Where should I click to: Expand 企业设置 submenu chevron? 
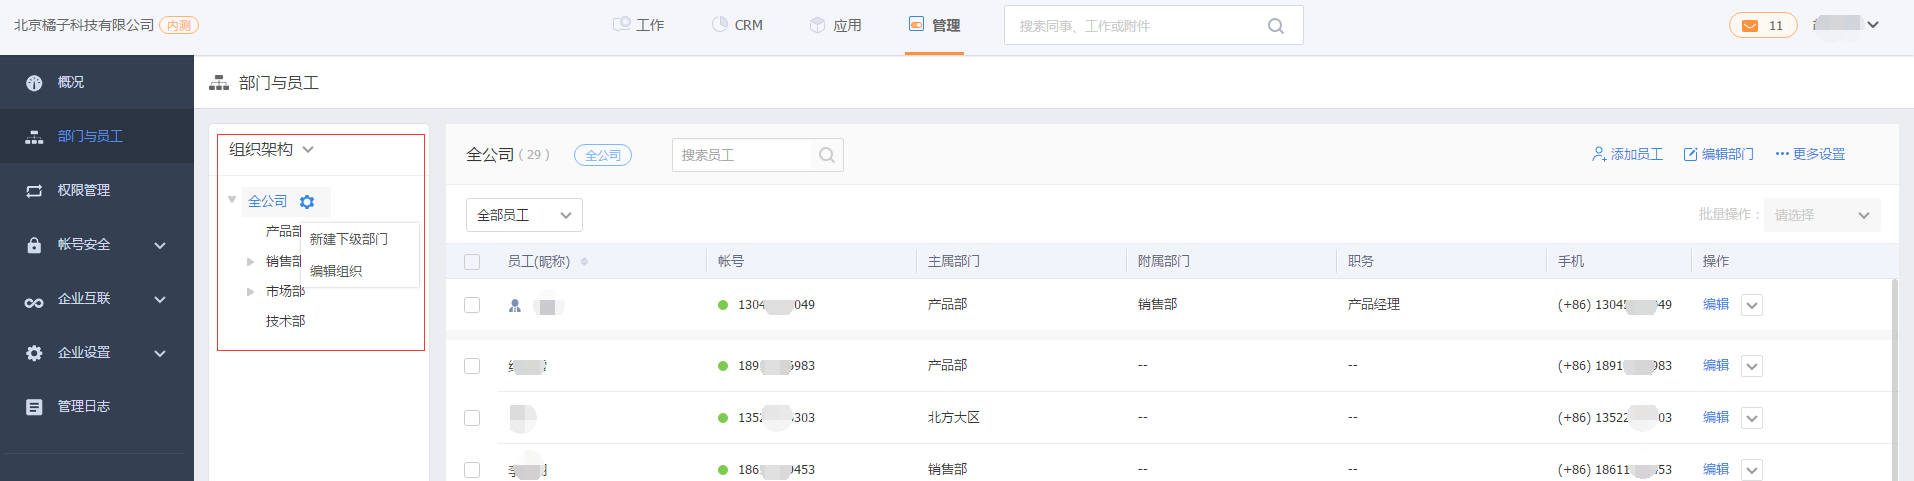(x=160, y=353)
